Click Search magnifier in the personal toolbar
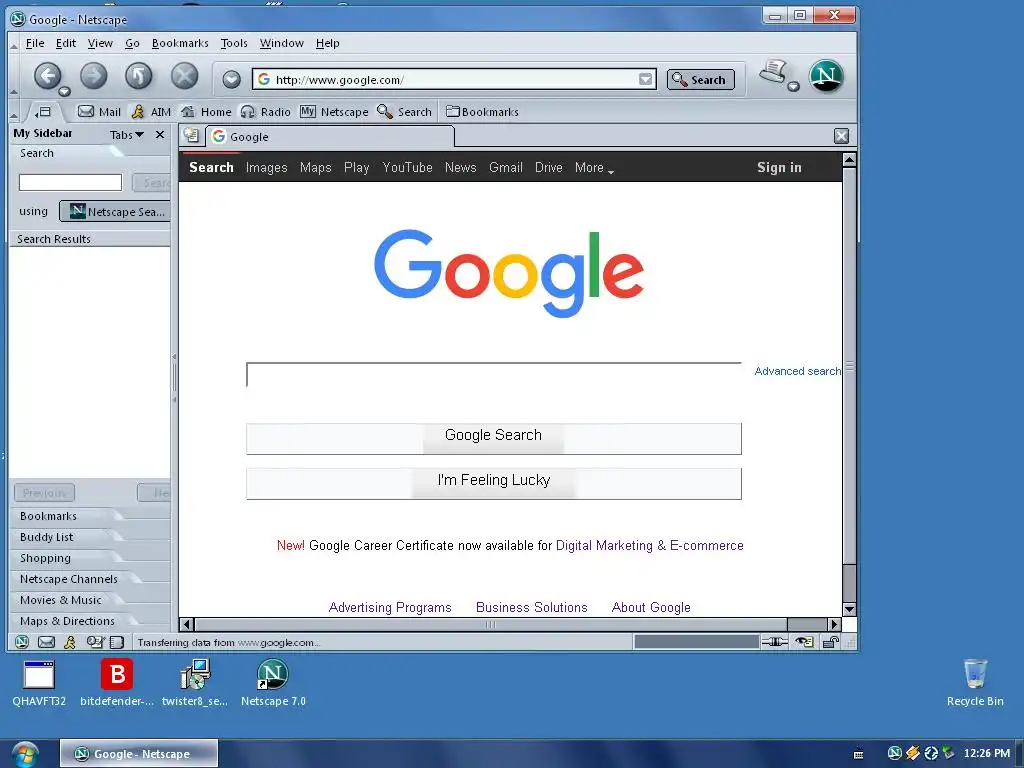This screenshot has width=1024, height=768. tap(405, 112)
